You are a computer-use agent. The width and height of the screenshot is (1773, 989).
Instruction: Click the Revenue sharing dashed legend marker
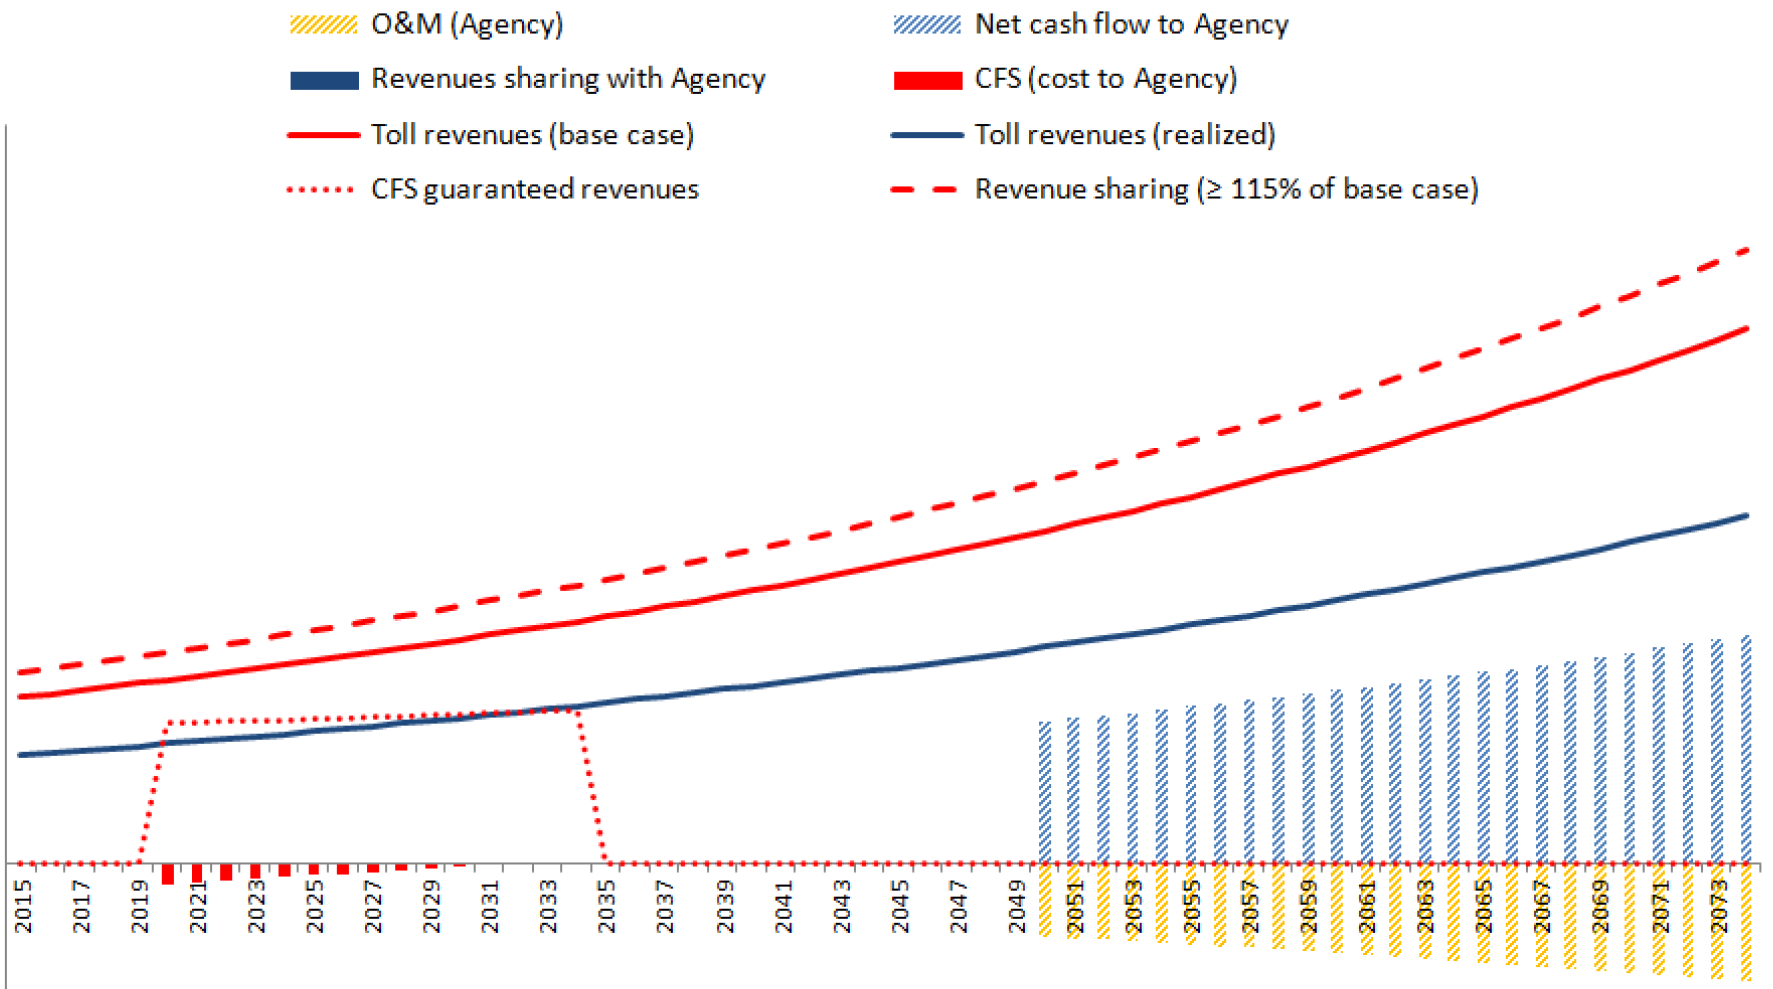click(925, 190)
